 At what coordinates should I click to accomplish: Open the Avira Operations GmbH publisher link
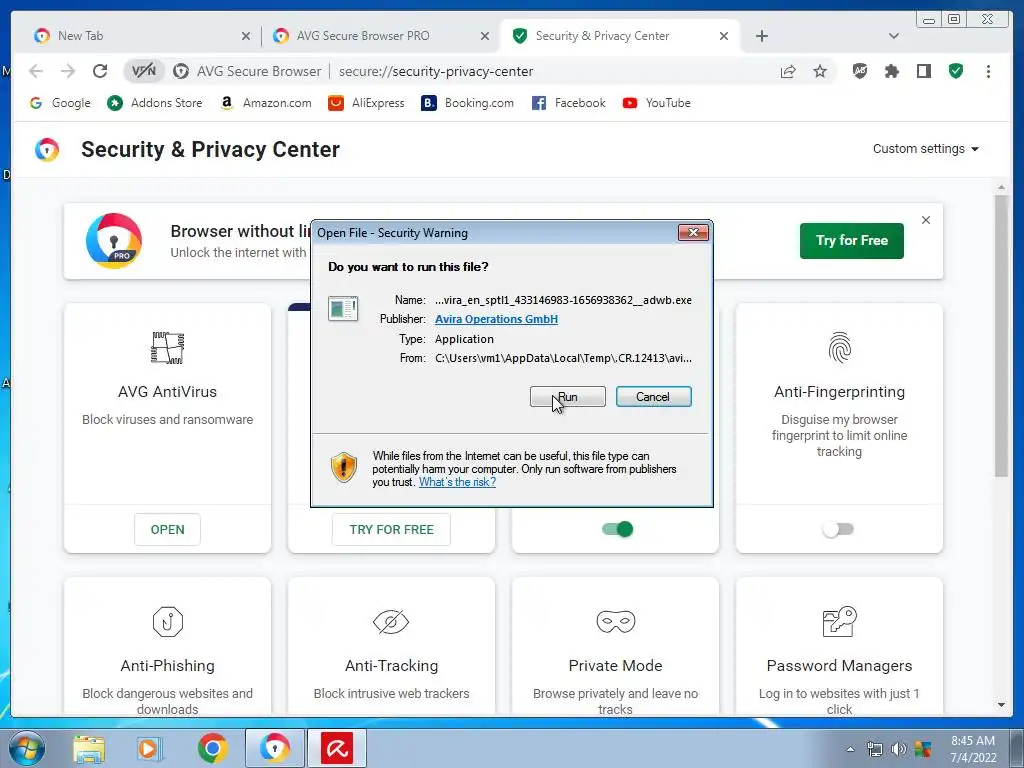pos(496,319)
